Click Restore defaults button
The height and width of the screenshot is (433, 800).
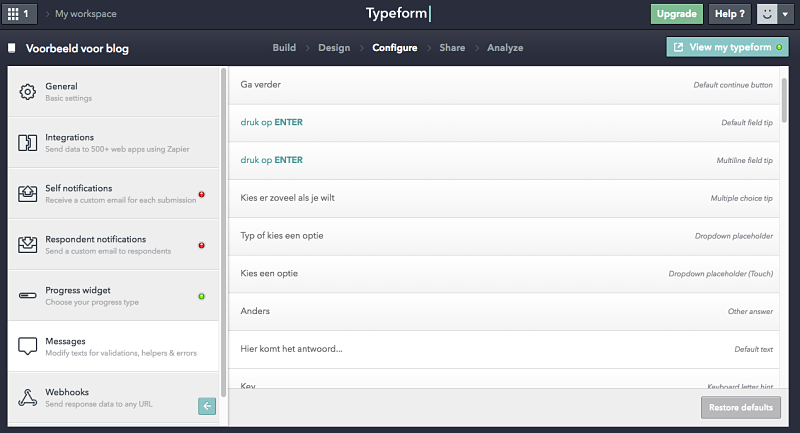tap(741, 407)
